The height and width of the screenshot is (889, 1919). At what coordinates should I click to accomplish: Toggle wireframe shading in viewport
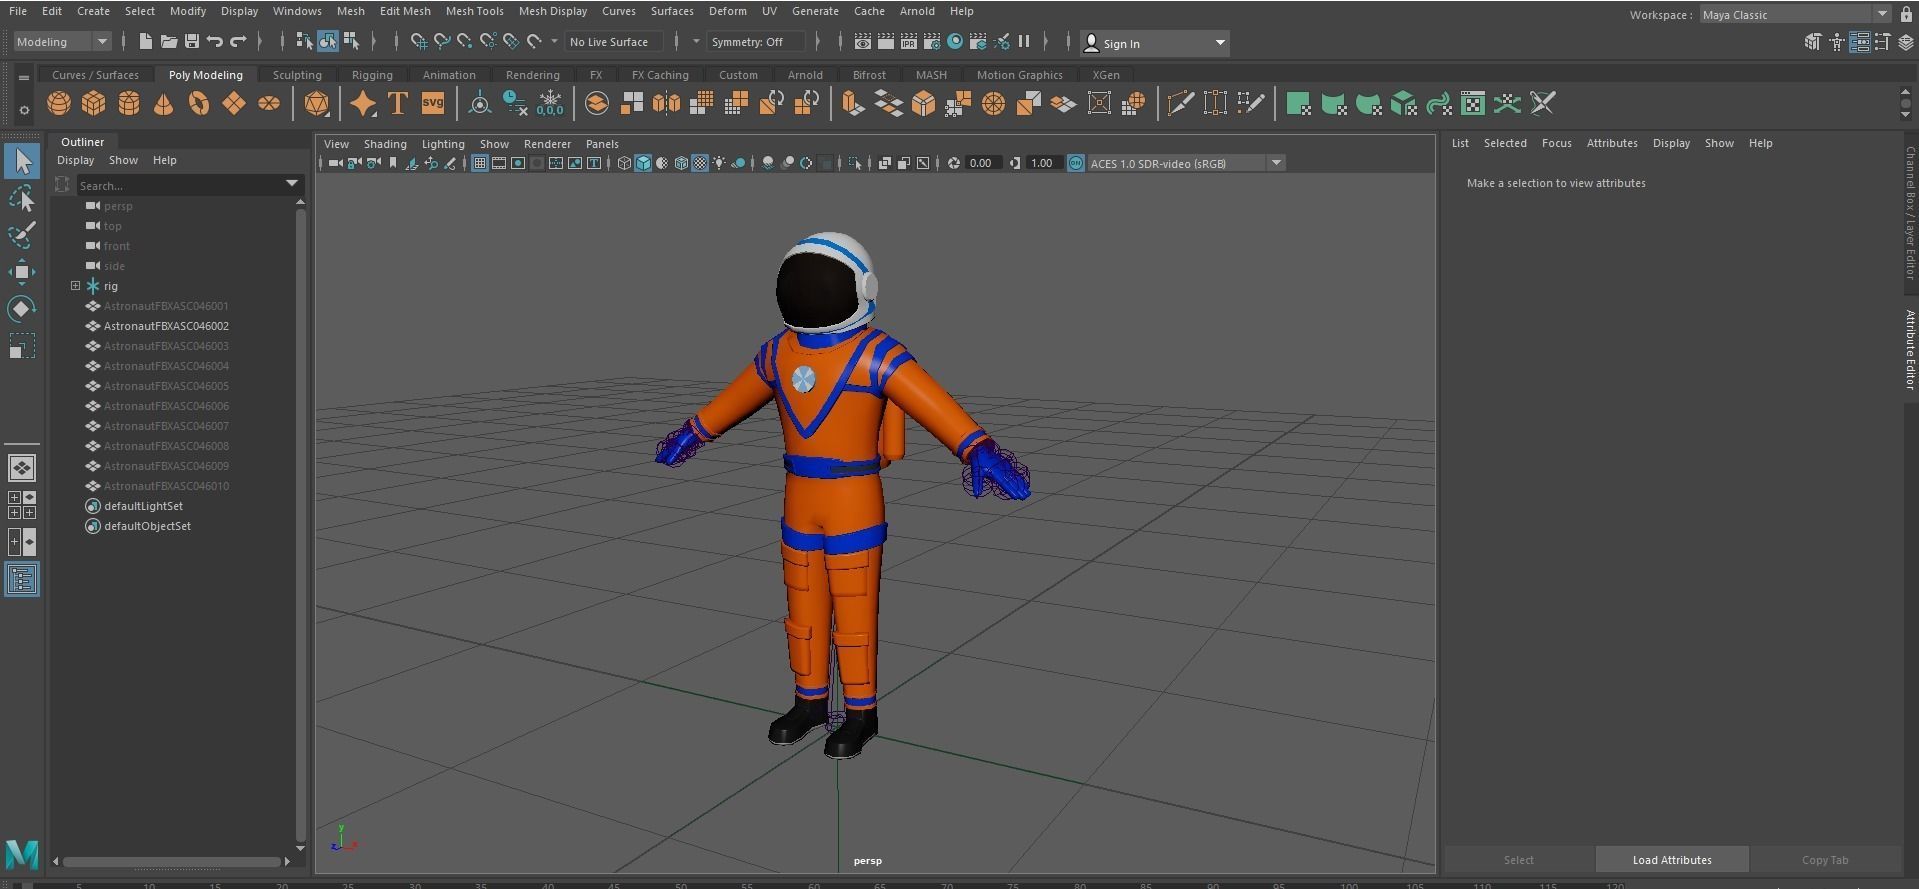pyautogui.click(x=624, y=163)
